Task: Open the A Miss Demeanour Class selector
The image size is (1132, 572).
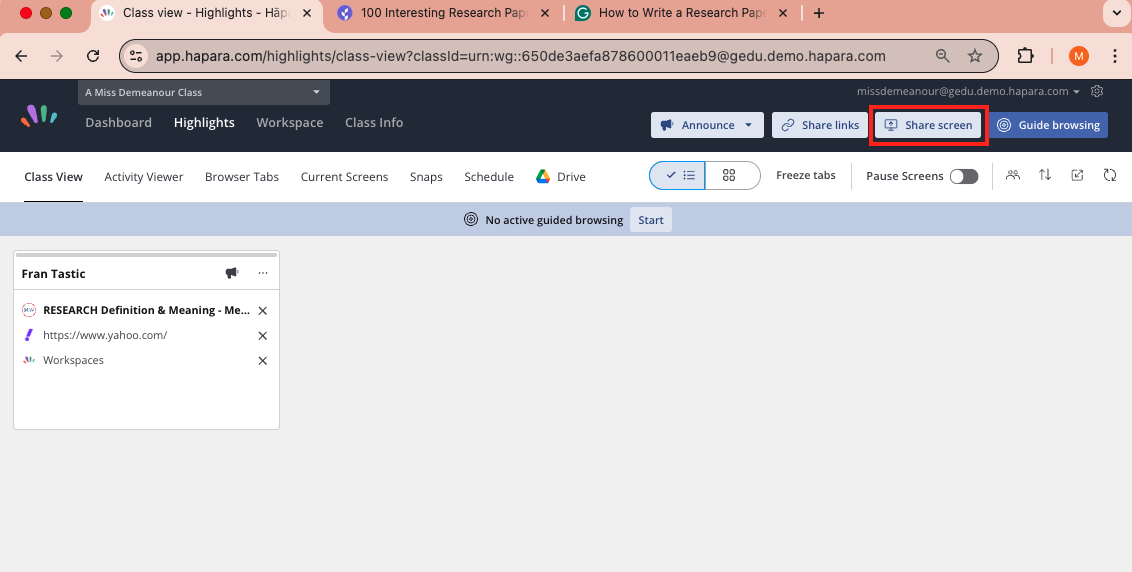Action: [204, 92]
